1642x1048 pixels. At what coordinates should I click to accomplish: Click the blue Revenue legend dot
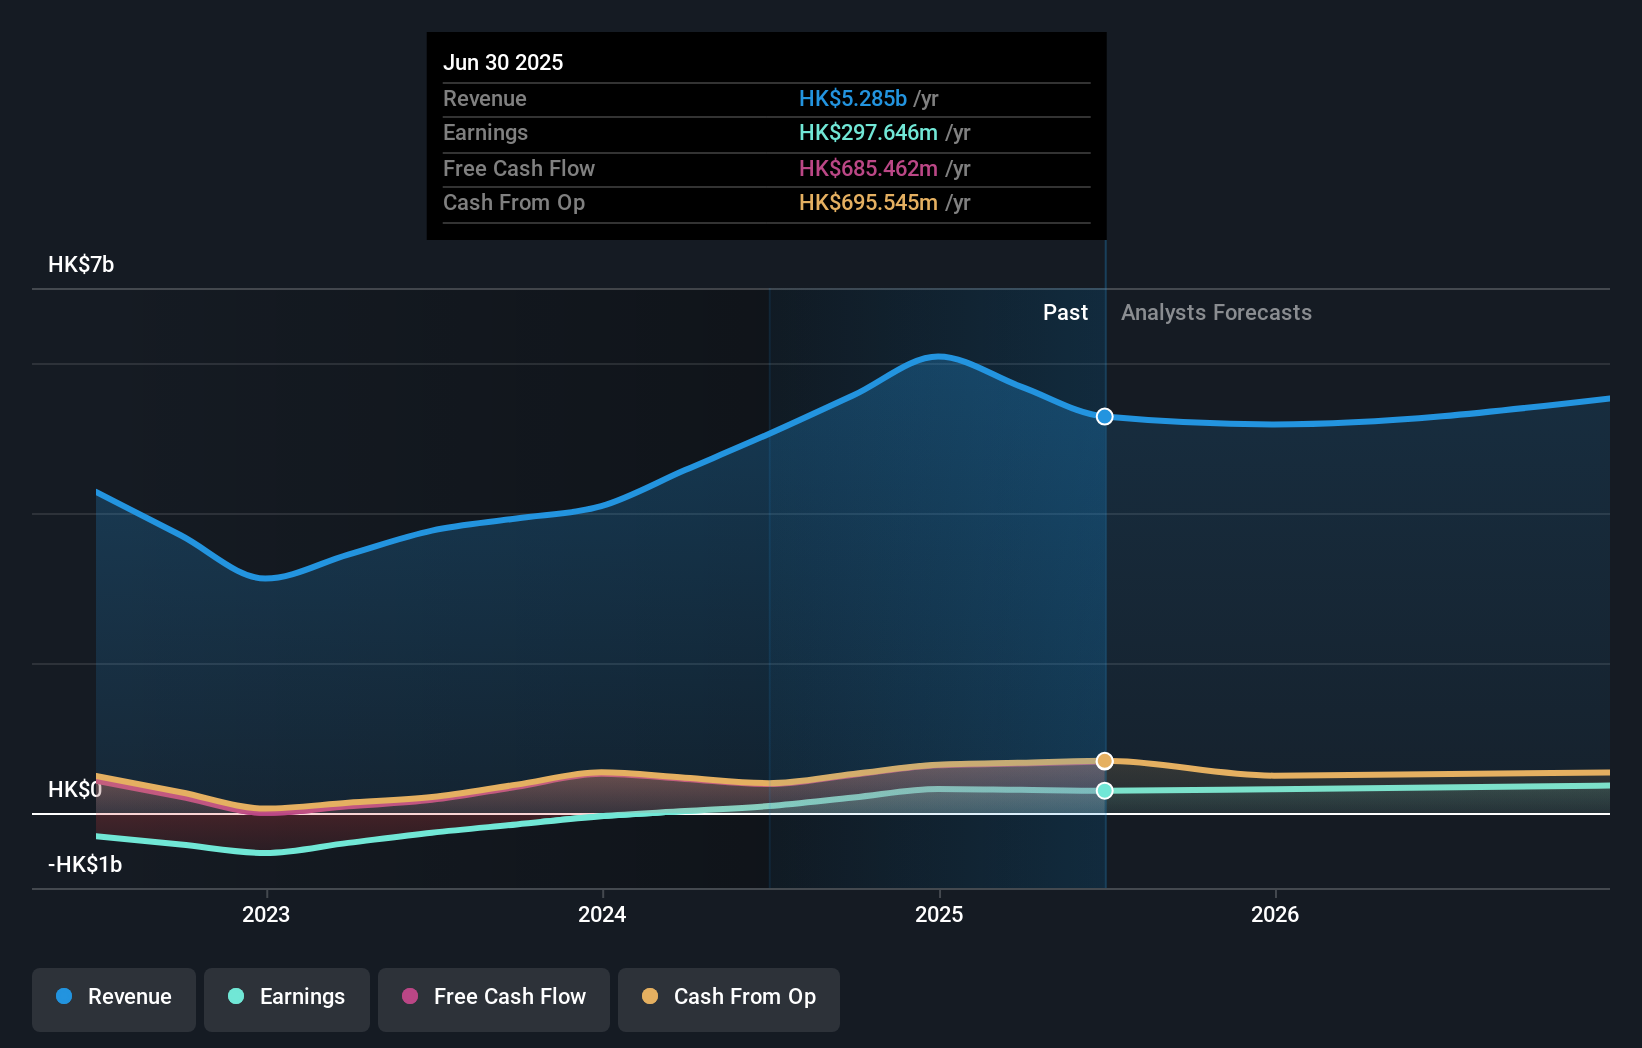63,998
